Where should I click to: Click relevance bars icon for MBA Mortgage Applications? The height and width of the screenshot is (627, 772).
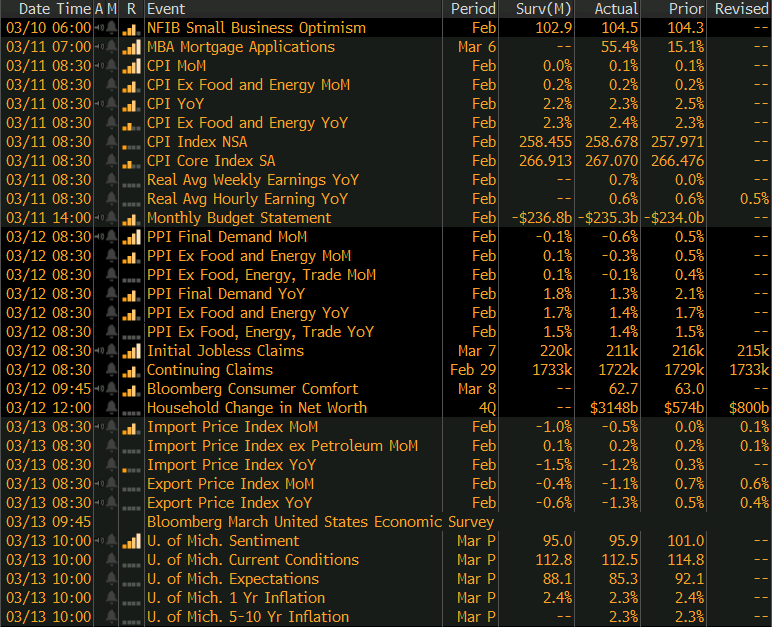[x=131, y=47]
